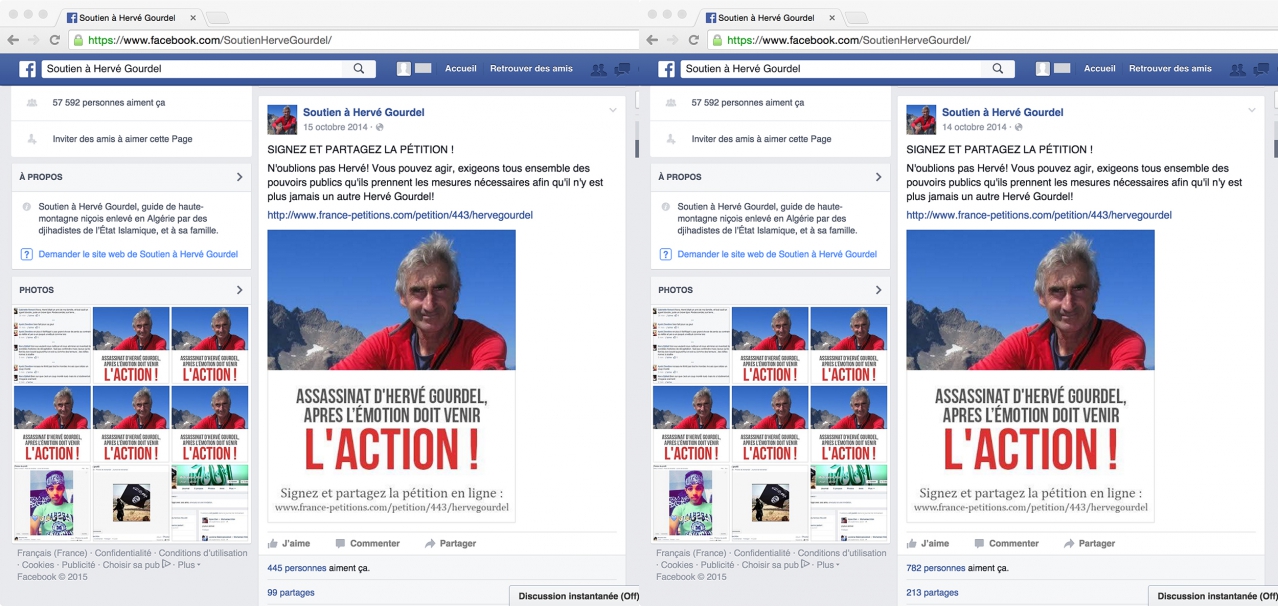Screen dimensions: 1278x606
Task: Open the Plus footer dropdown in the left window
Action: (x=189, y=565)
